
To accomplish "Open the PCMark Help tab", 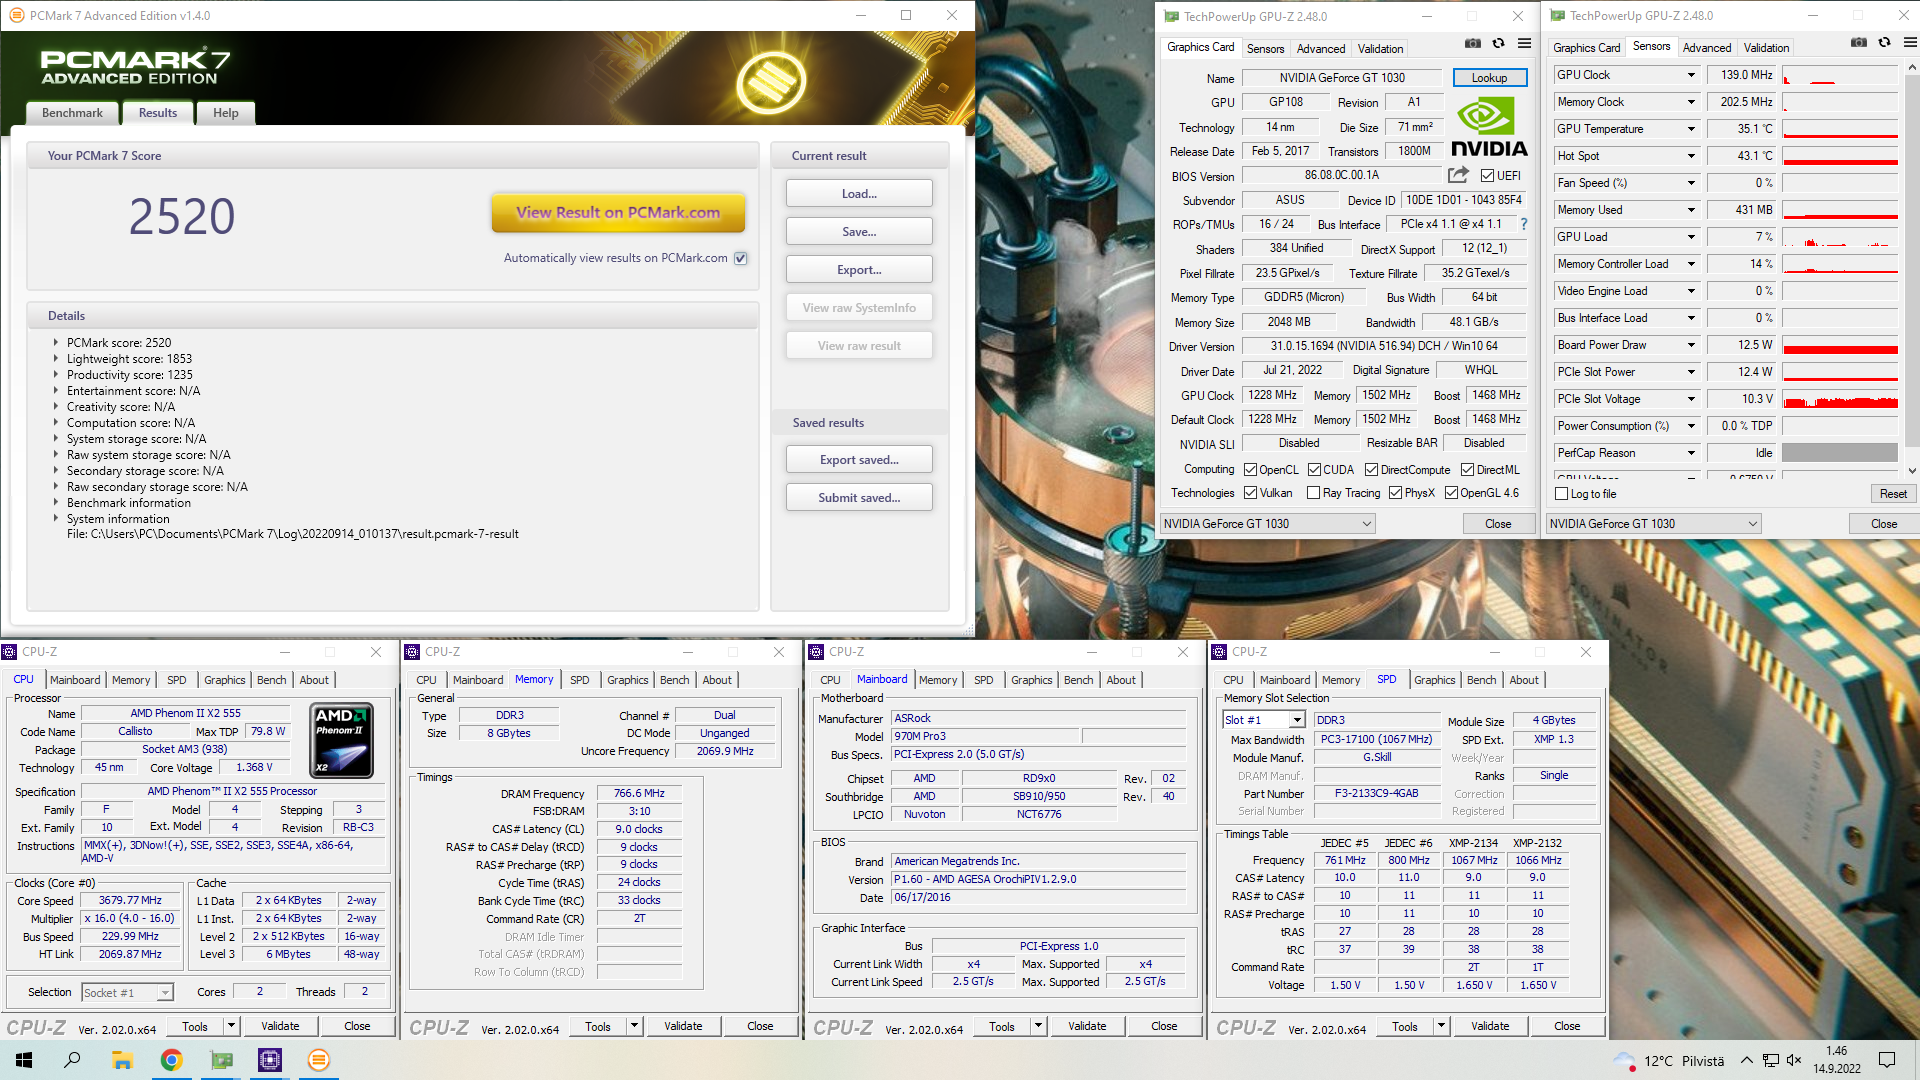I will point(225,113).
